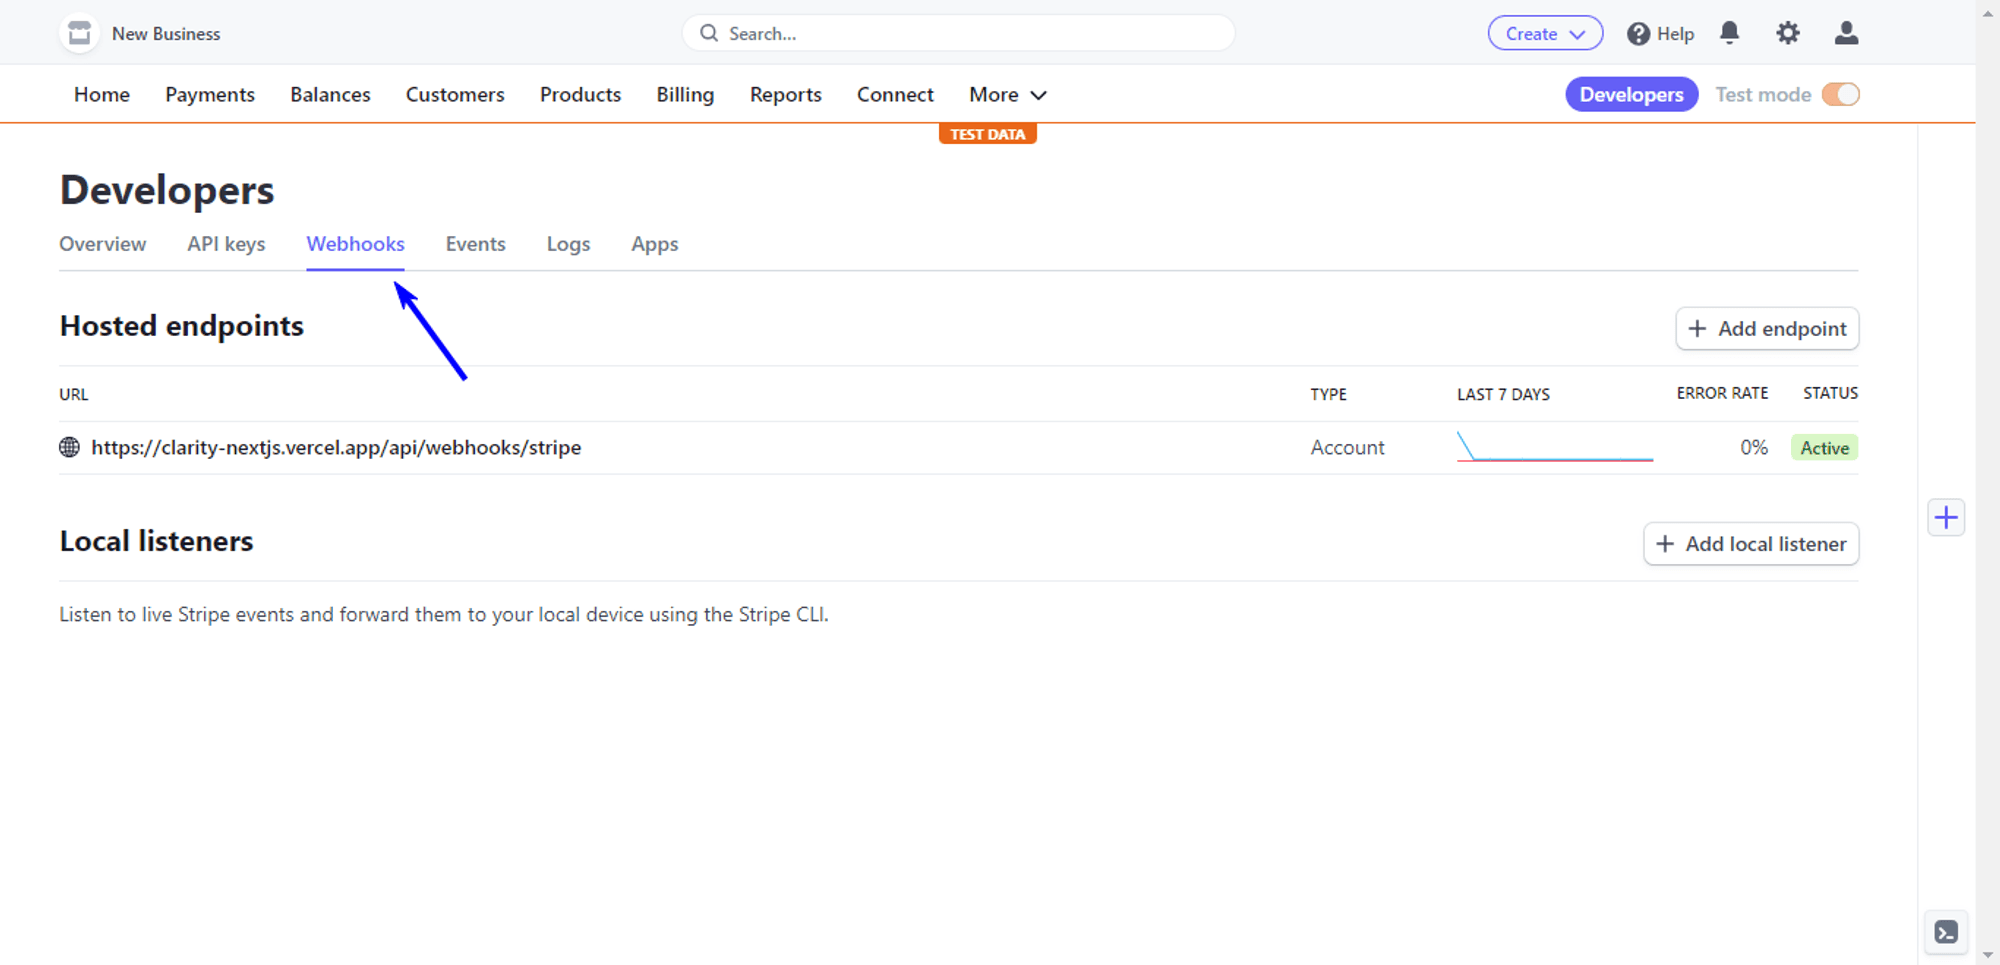Click the globe icon beside webhook URL

click(69, 447)
